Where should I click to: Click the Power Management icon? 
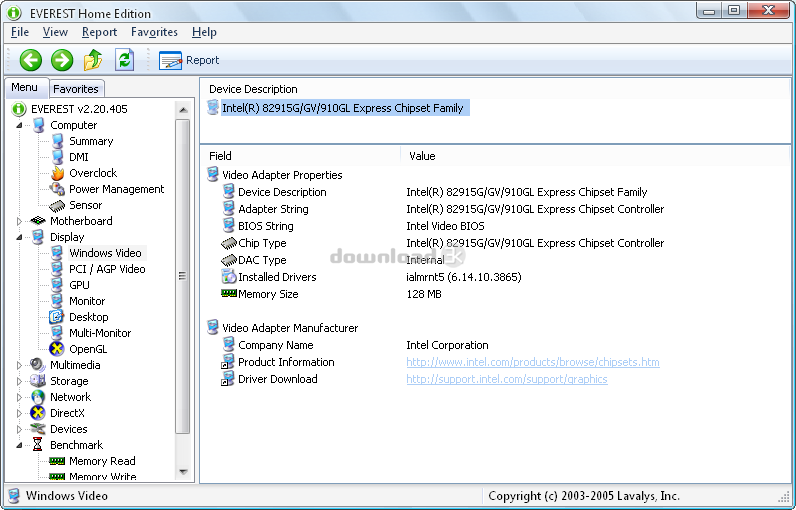pos(58,189)
